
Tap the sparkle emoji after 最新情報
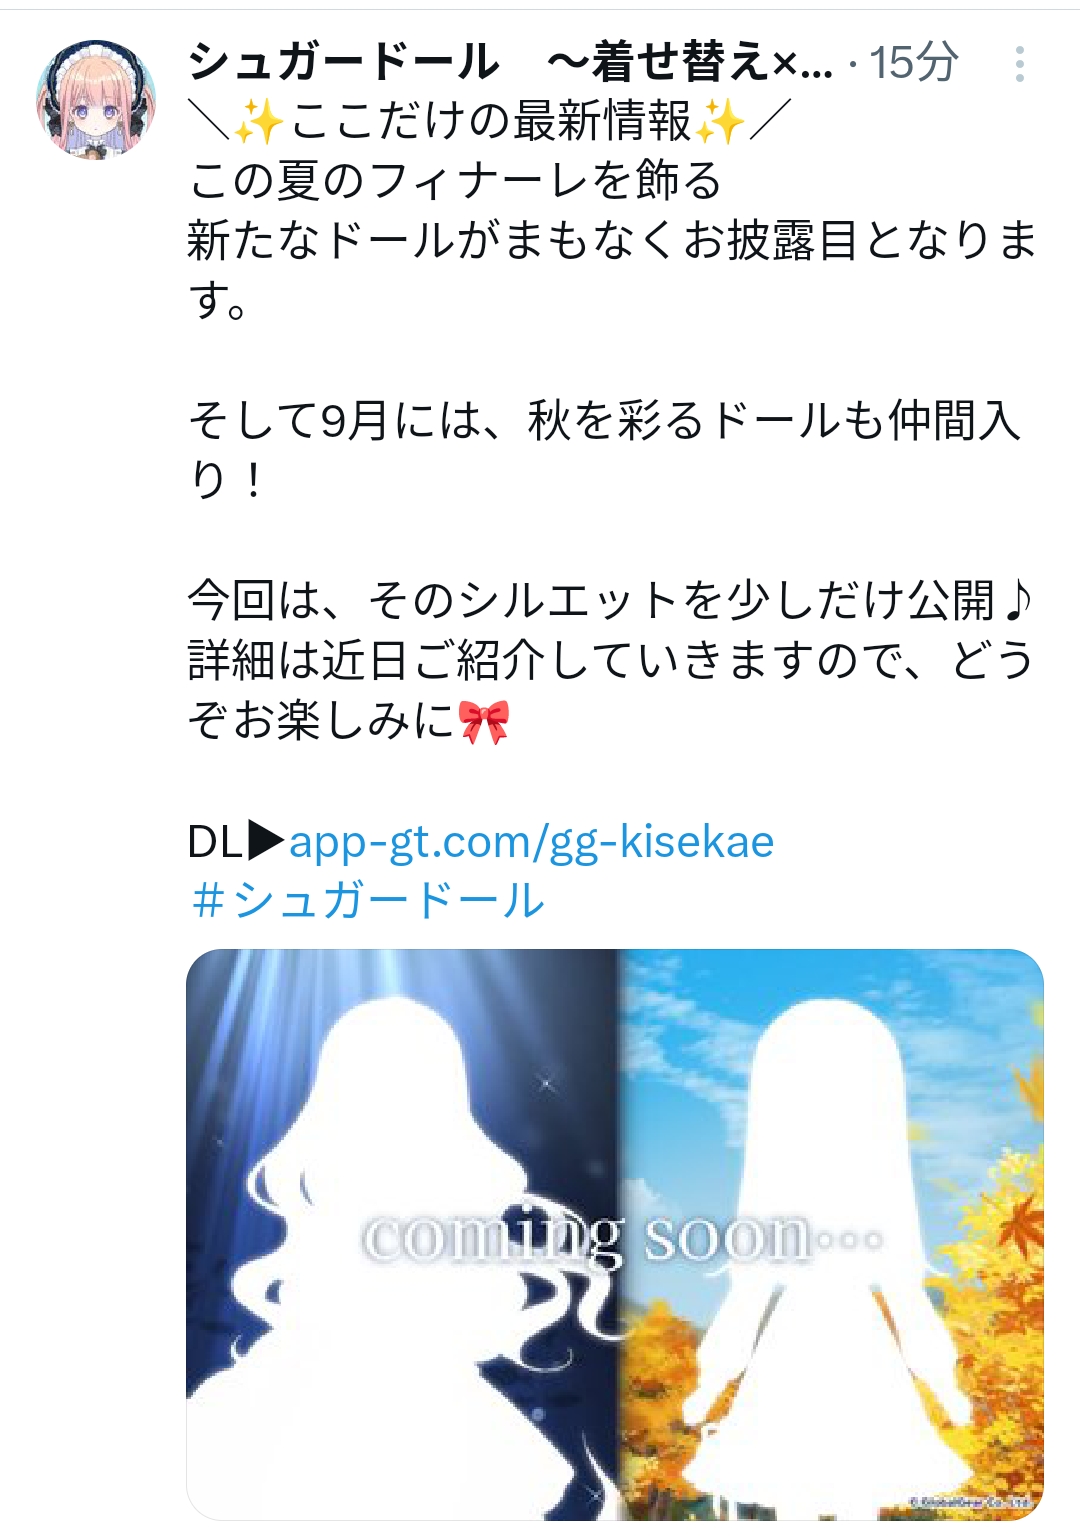720,122
